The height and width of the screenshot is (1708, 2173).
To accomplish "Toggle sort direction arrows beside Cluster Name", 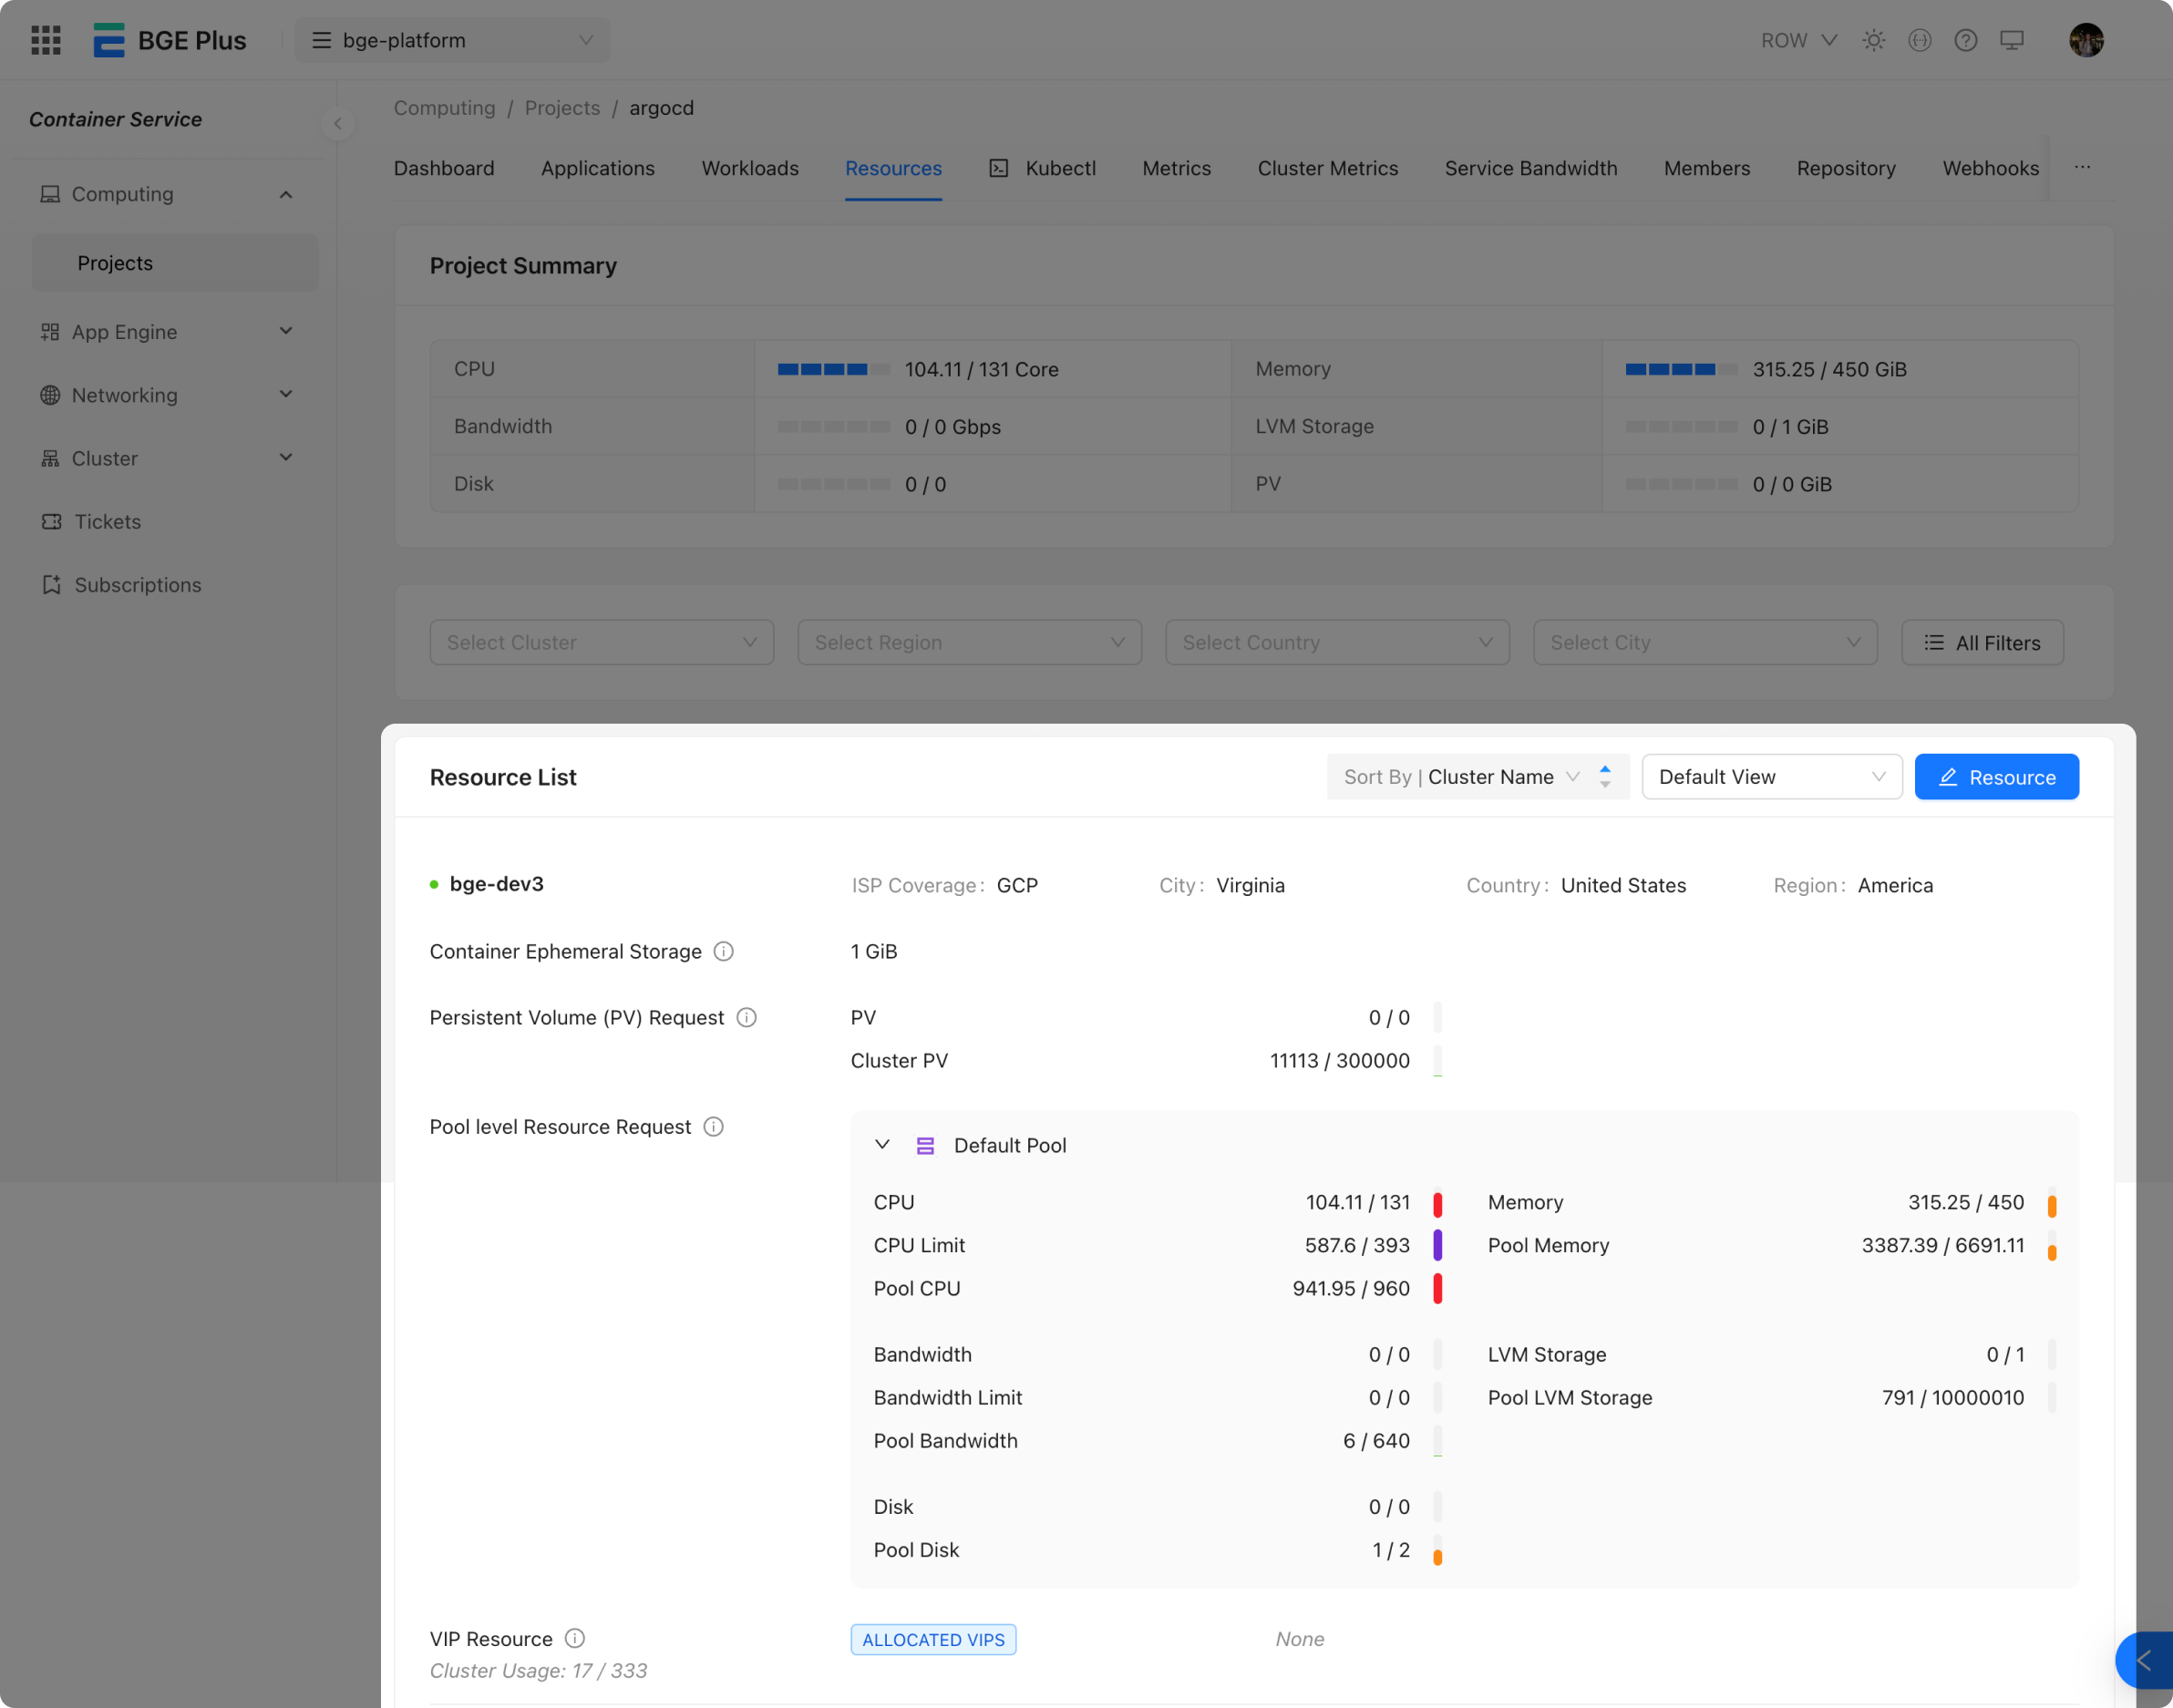I will tap(1605, 777).
